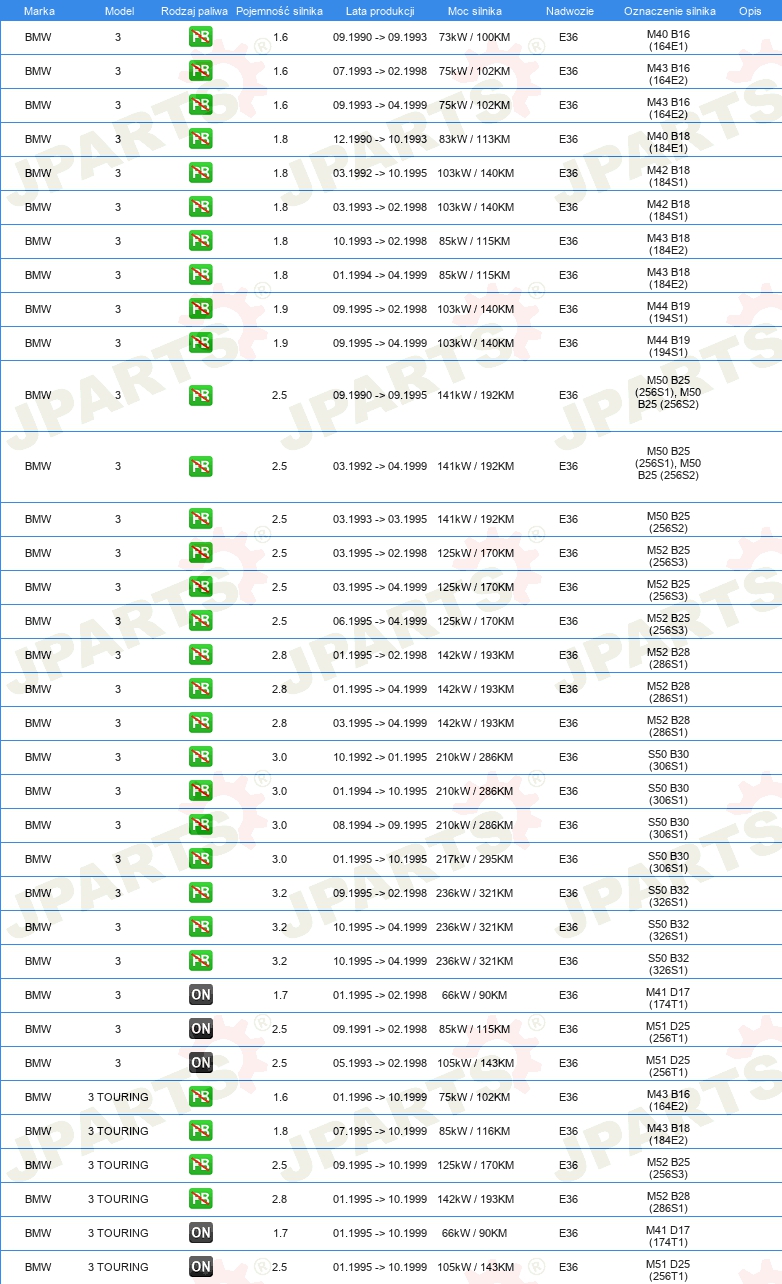Click 1.7 engine capacity in 3 TOURING row
The height and width of the screenshot is (1284, 782).
280,1234
